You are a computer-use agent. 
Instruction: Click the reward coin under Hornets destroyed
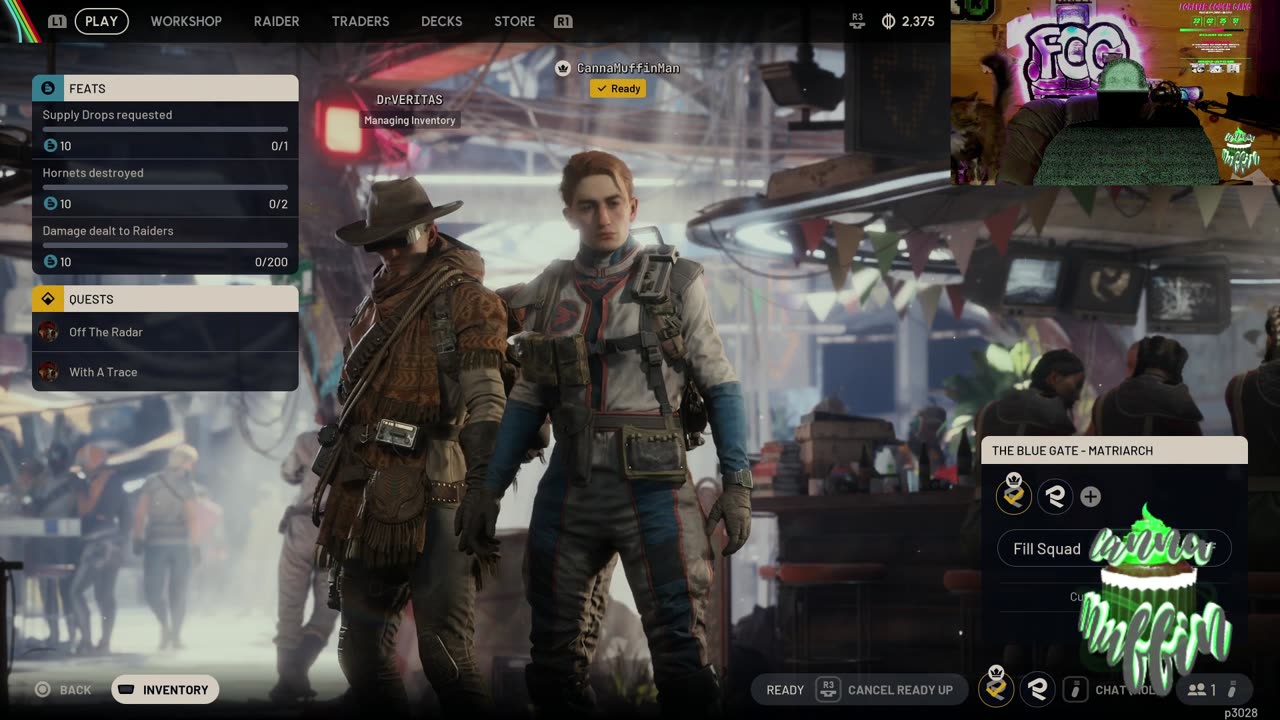tap(50, 204)
